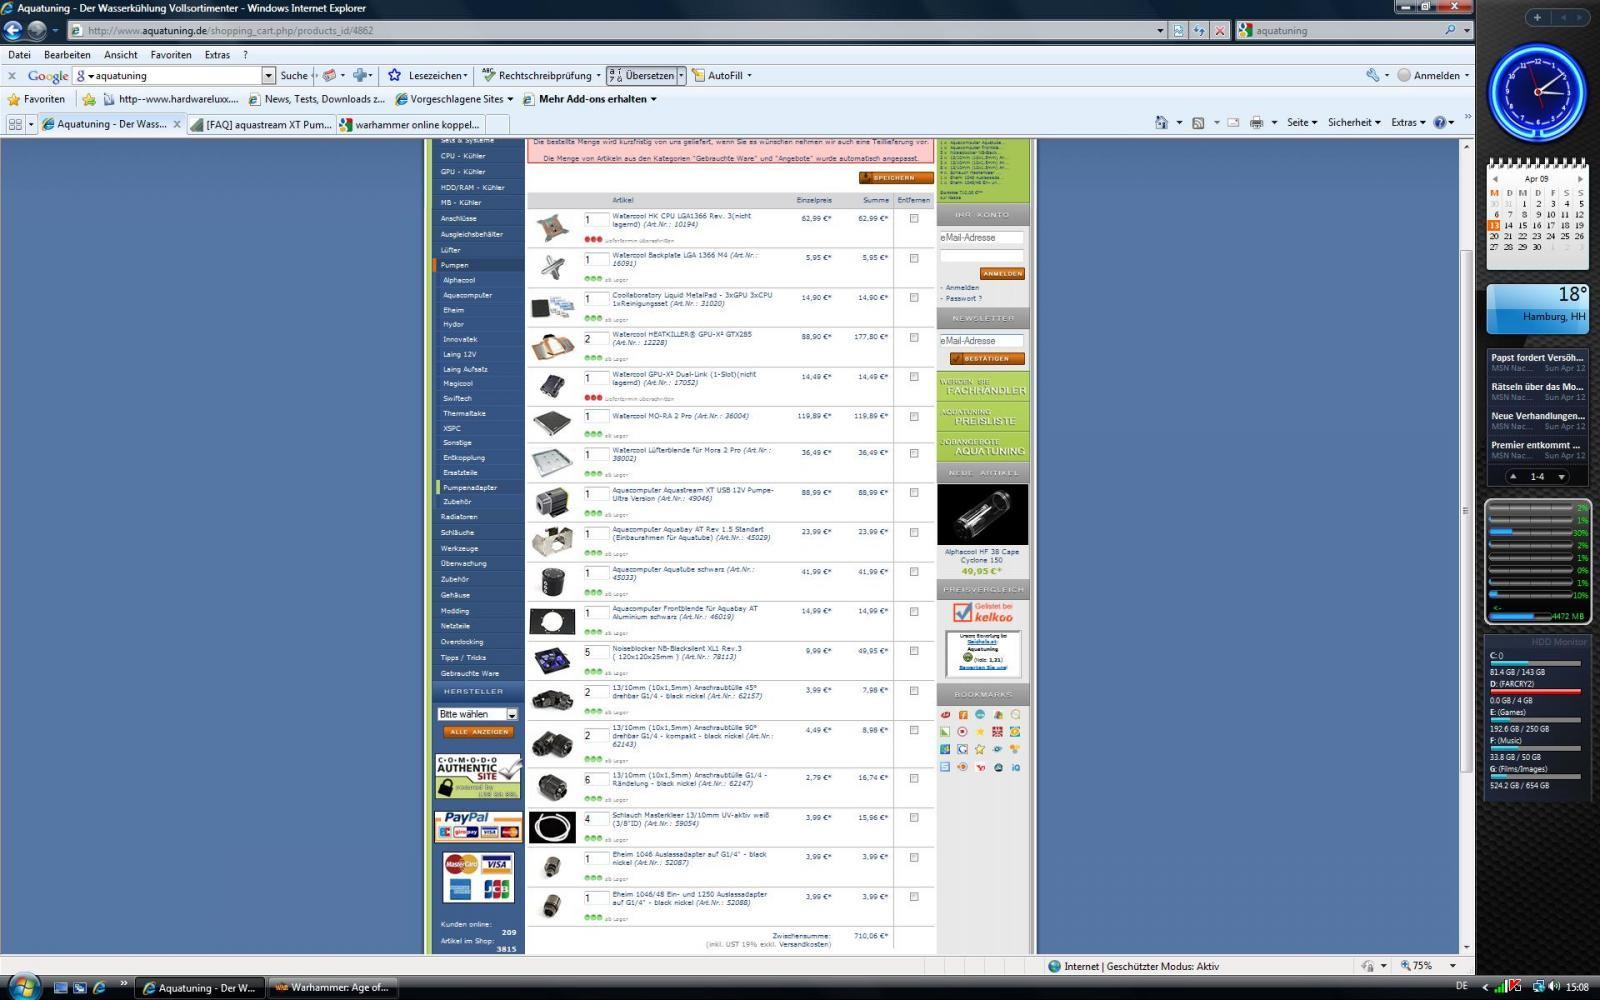1600x1000 pixels.
Task: Click the compatibility view icon in address bar
Action: click(1178, 30)
